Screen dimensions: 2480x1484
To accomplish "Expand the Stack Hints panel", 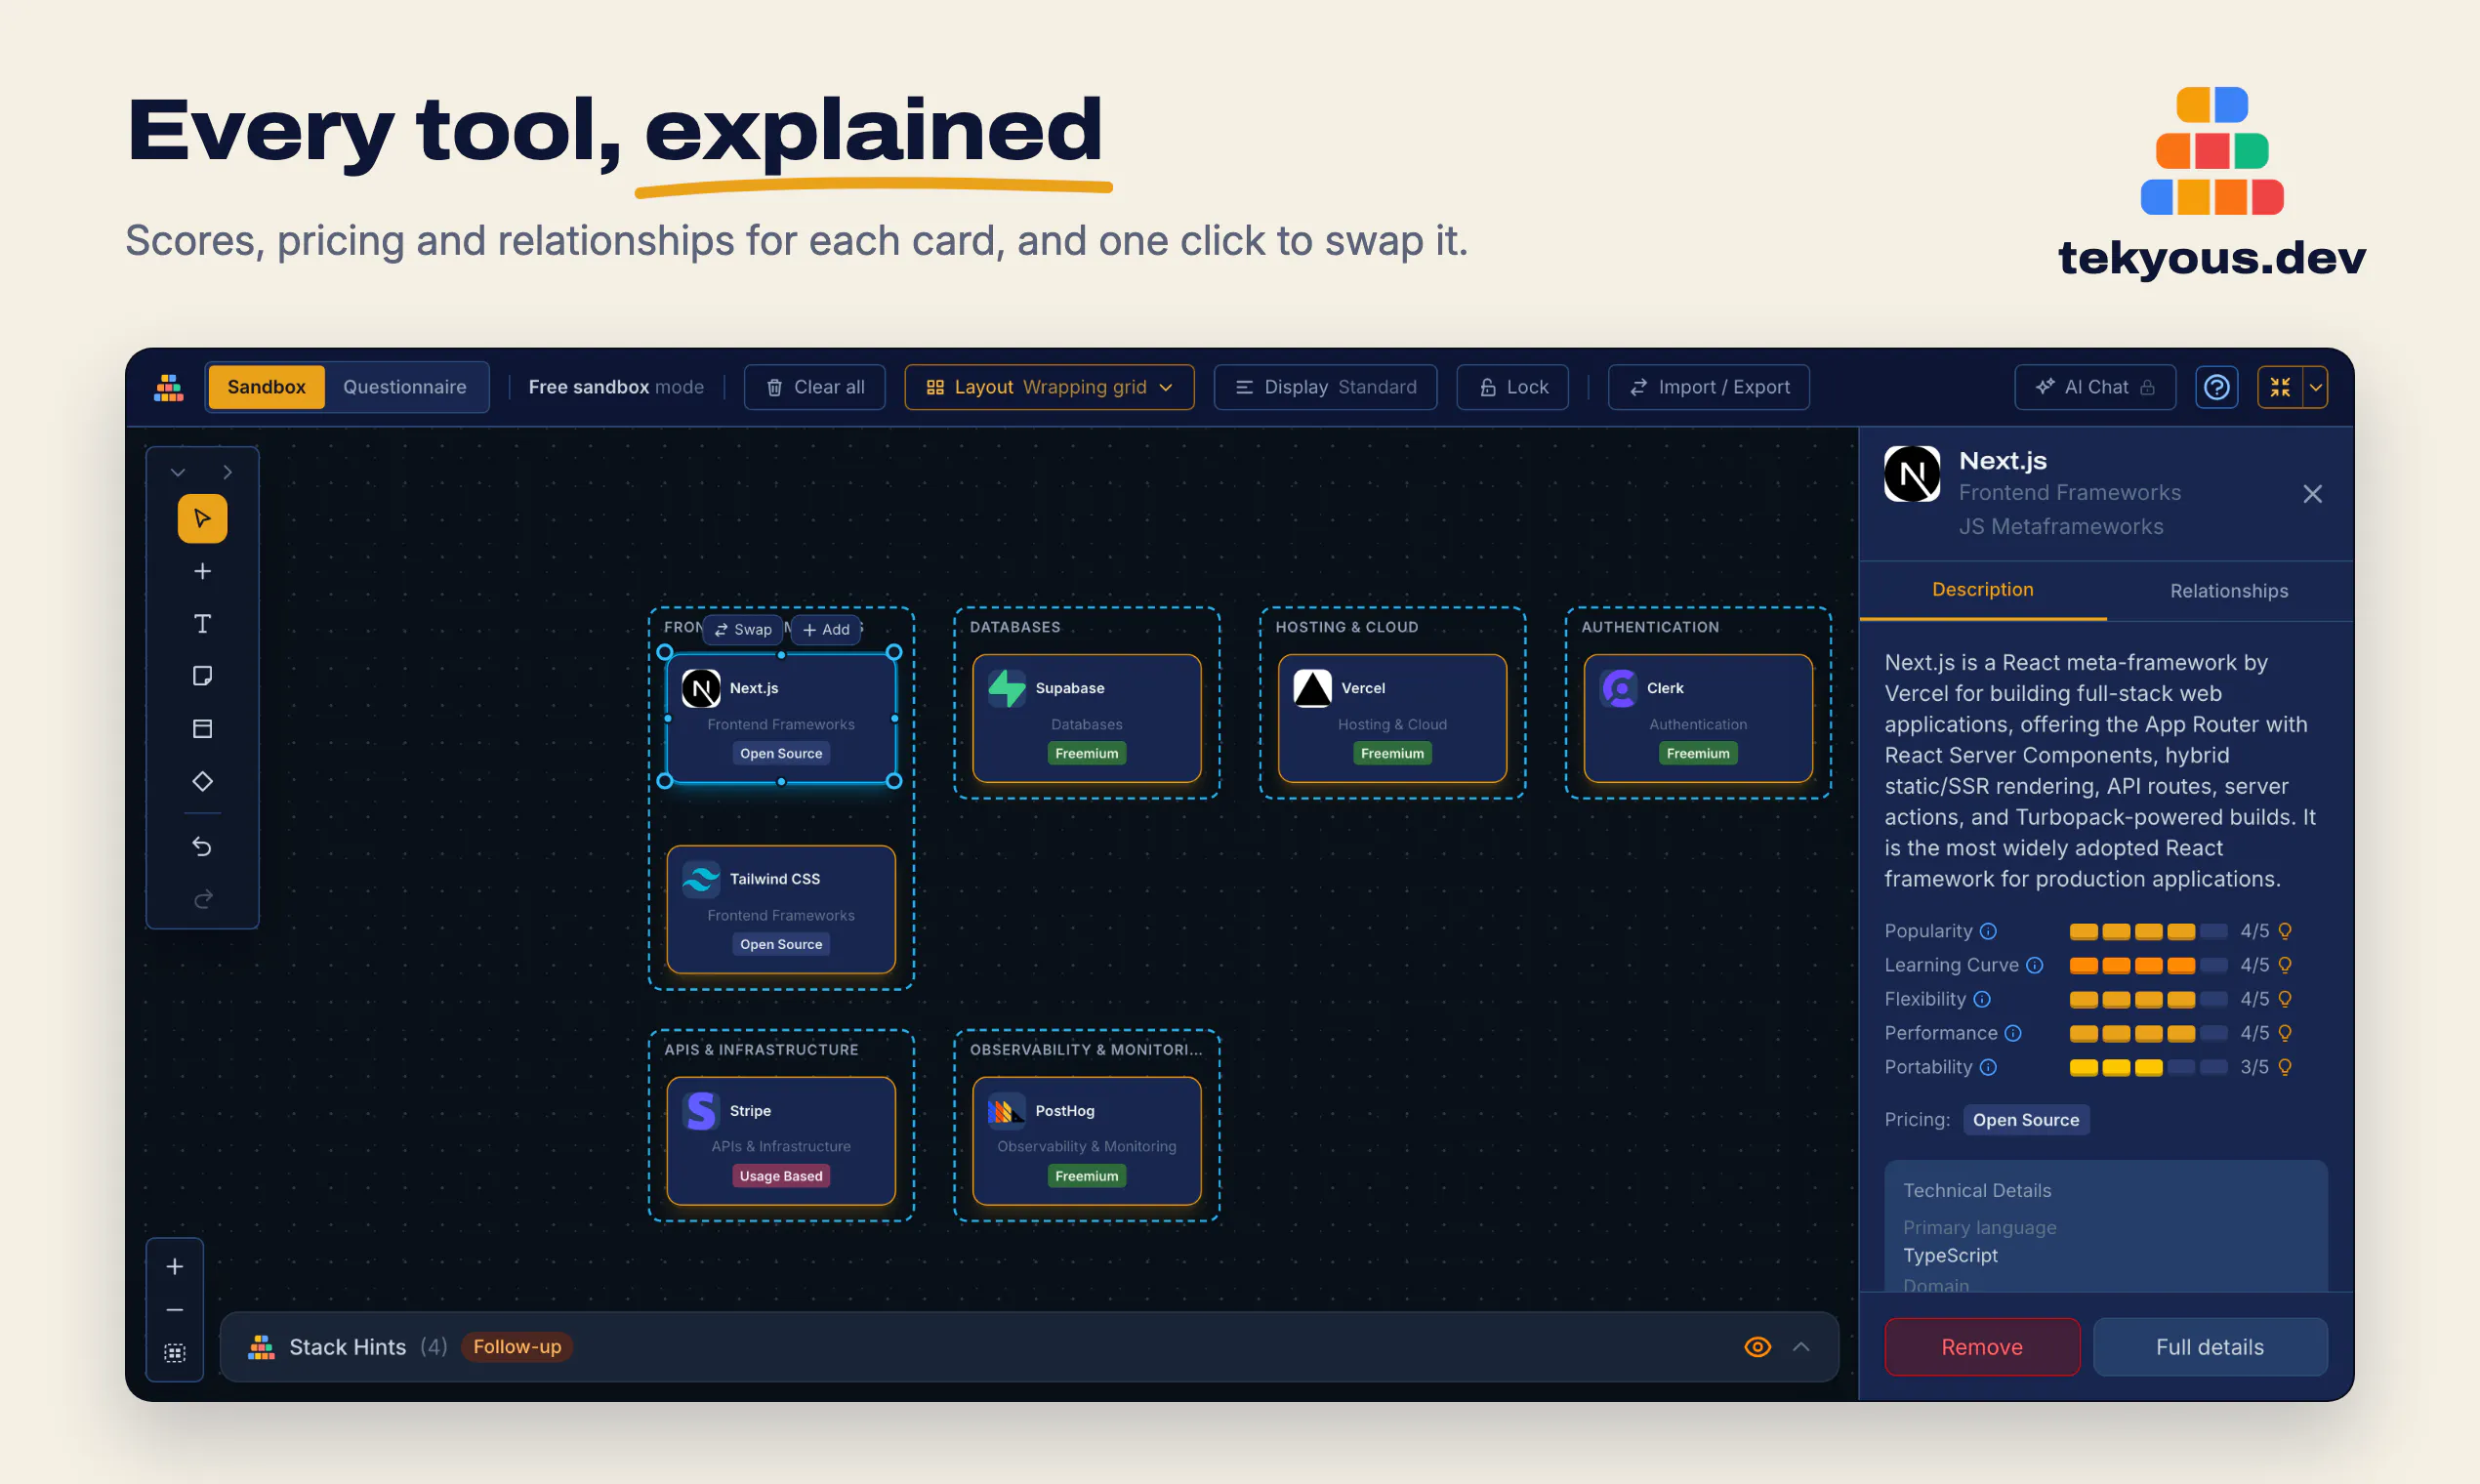I will point(1801,1347).
